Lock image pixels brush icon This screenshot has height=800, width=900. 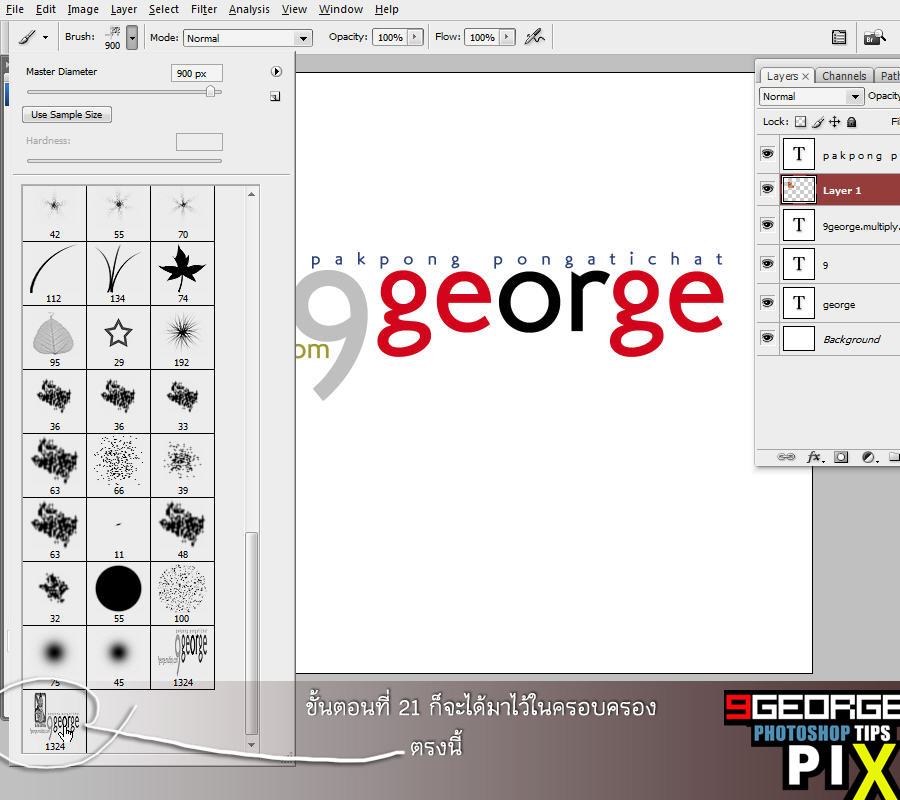[x=818, y=122]
